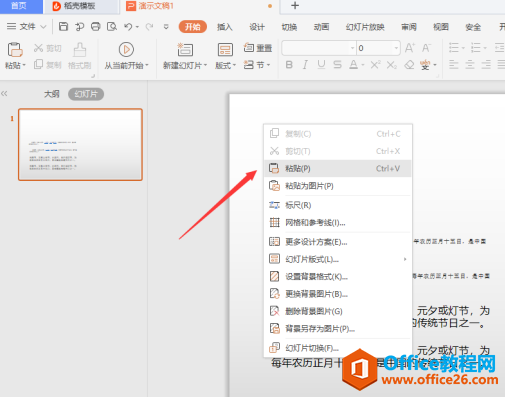Toggle Italic formatting button
Image resolution: width=505 pixels, height=397 pixels.
pos(305,64)
